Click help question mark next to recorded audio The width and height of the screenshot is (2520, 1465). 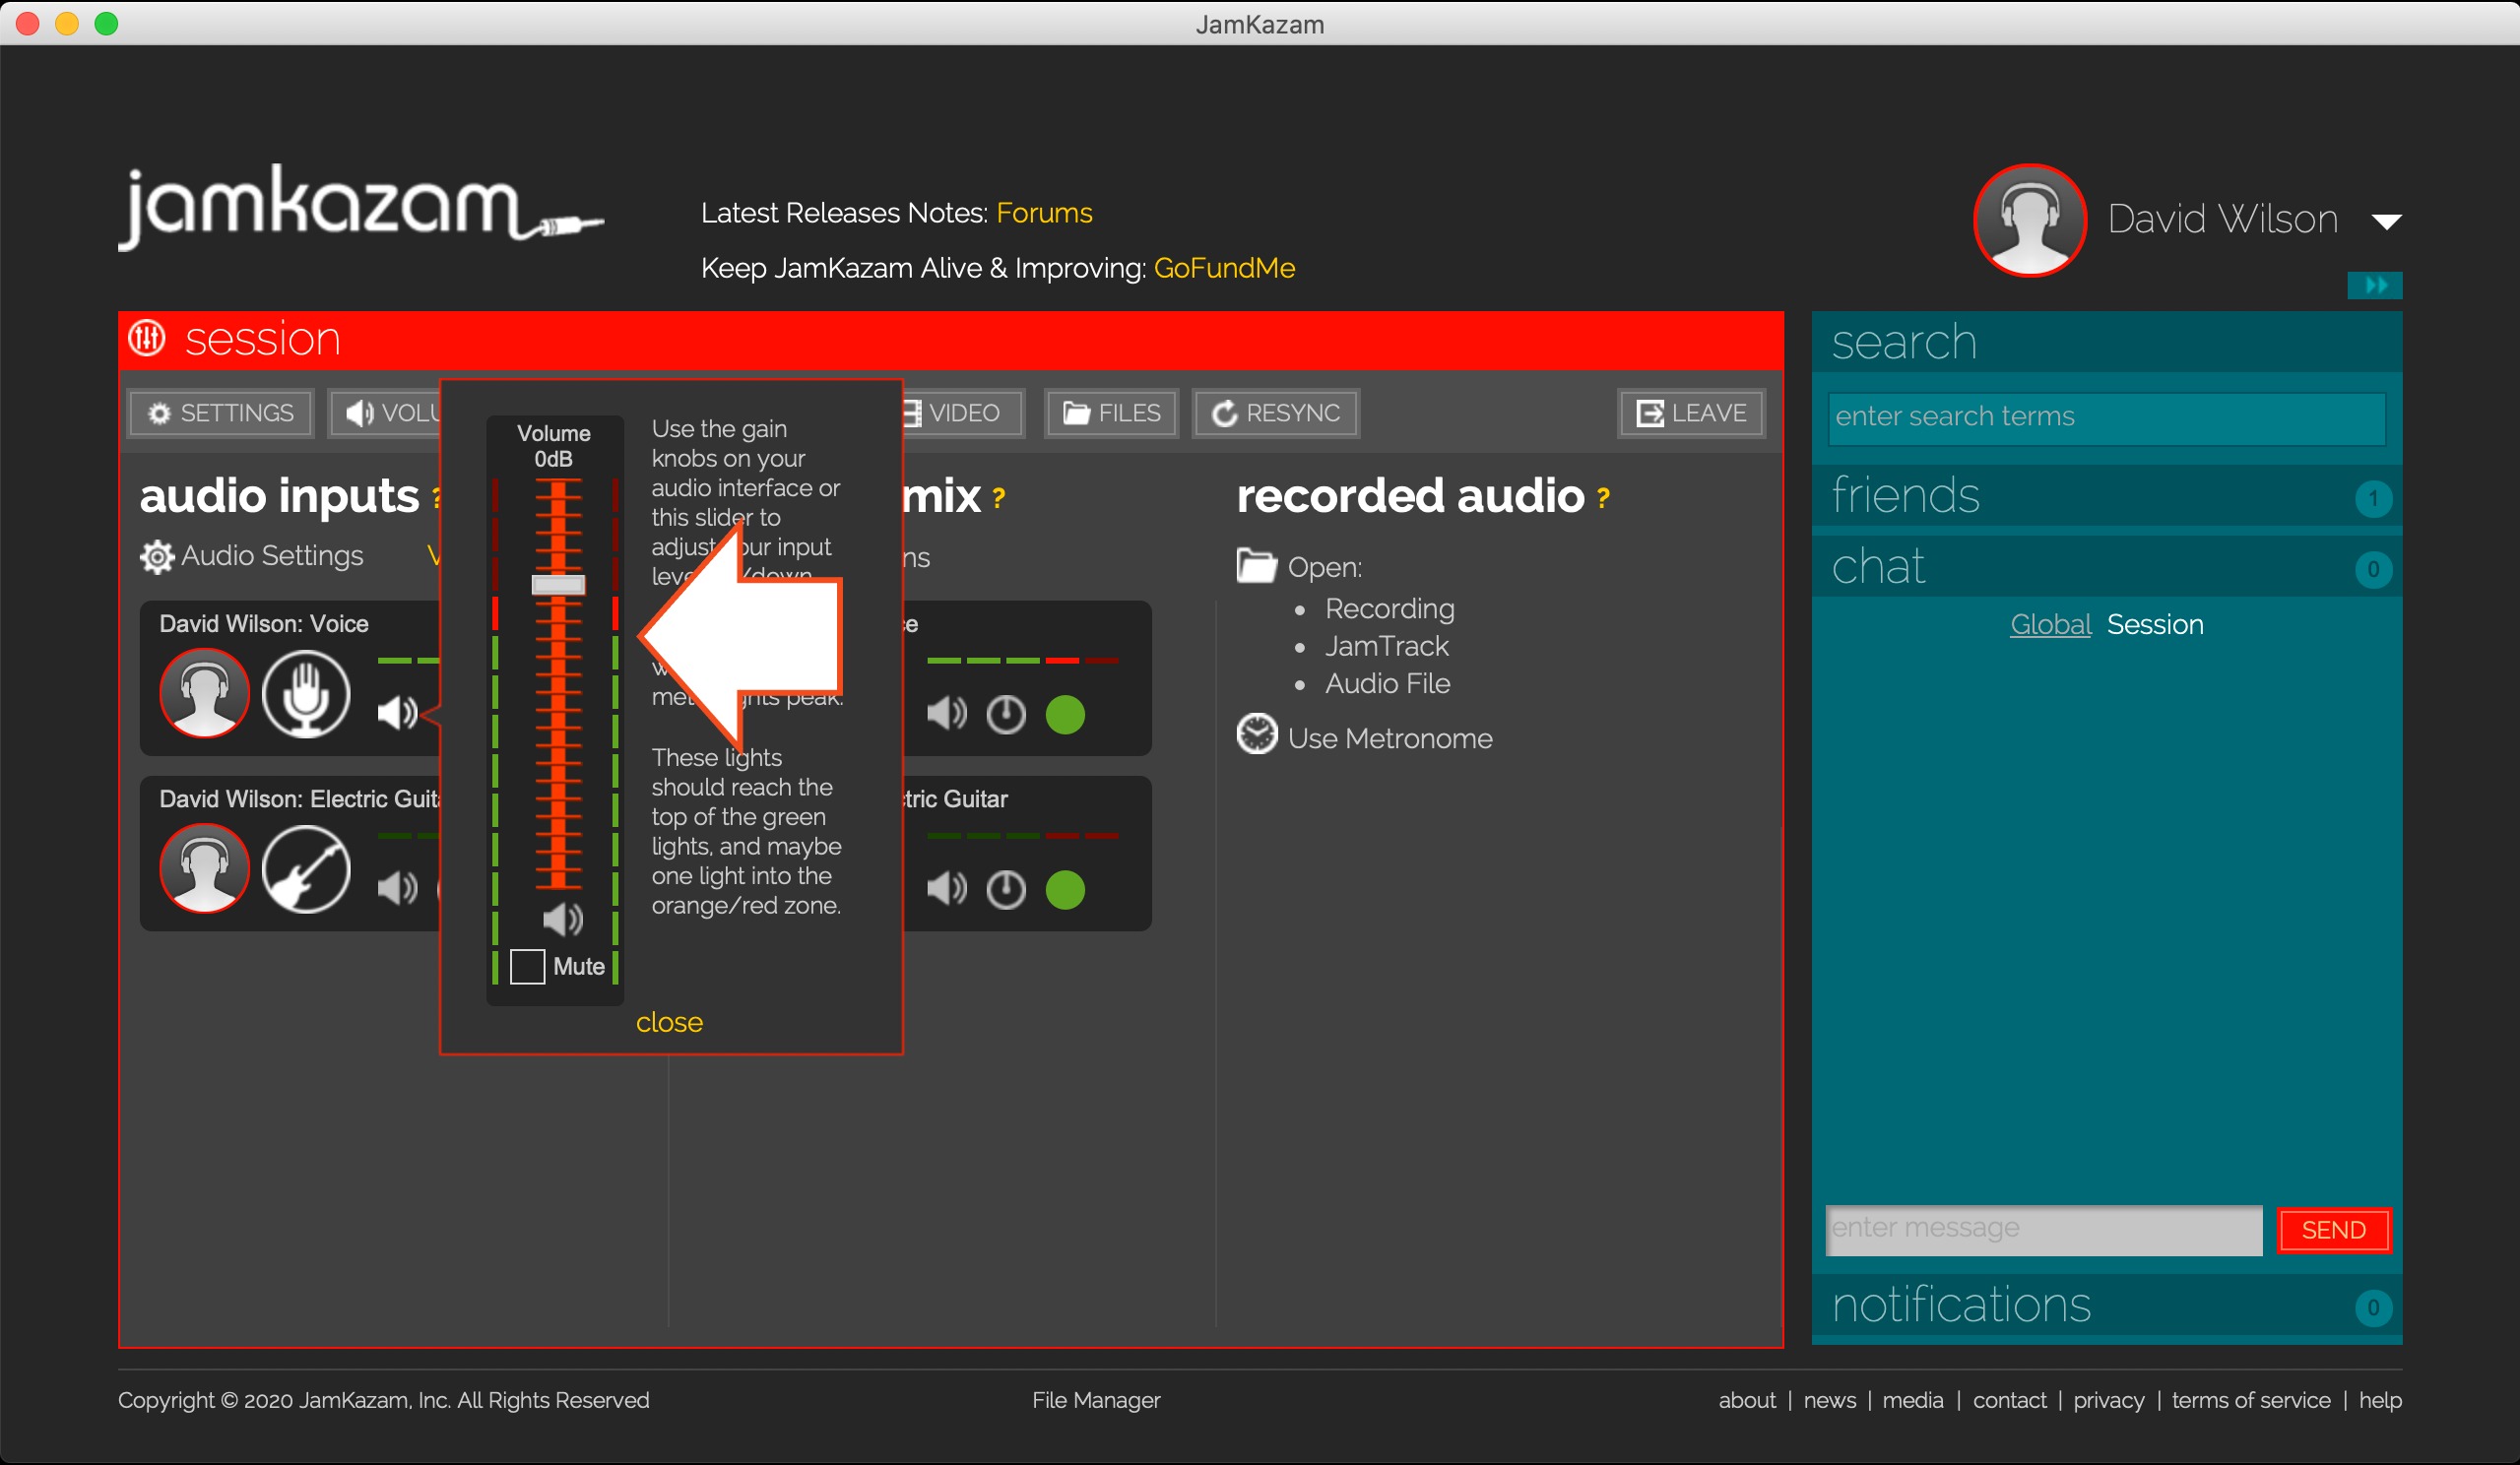1603,498
